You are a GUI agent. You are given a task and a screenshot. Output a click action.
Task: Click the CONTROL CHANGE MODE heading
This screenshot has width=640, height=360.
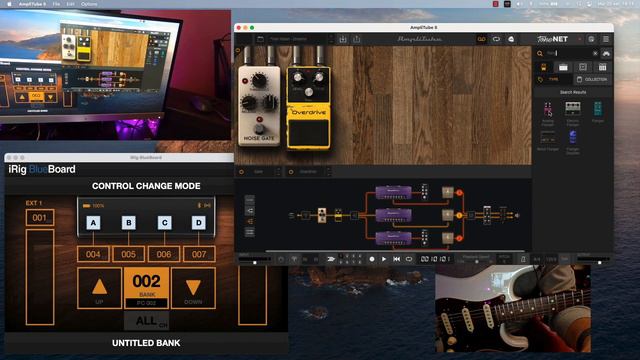pos(146,186)
